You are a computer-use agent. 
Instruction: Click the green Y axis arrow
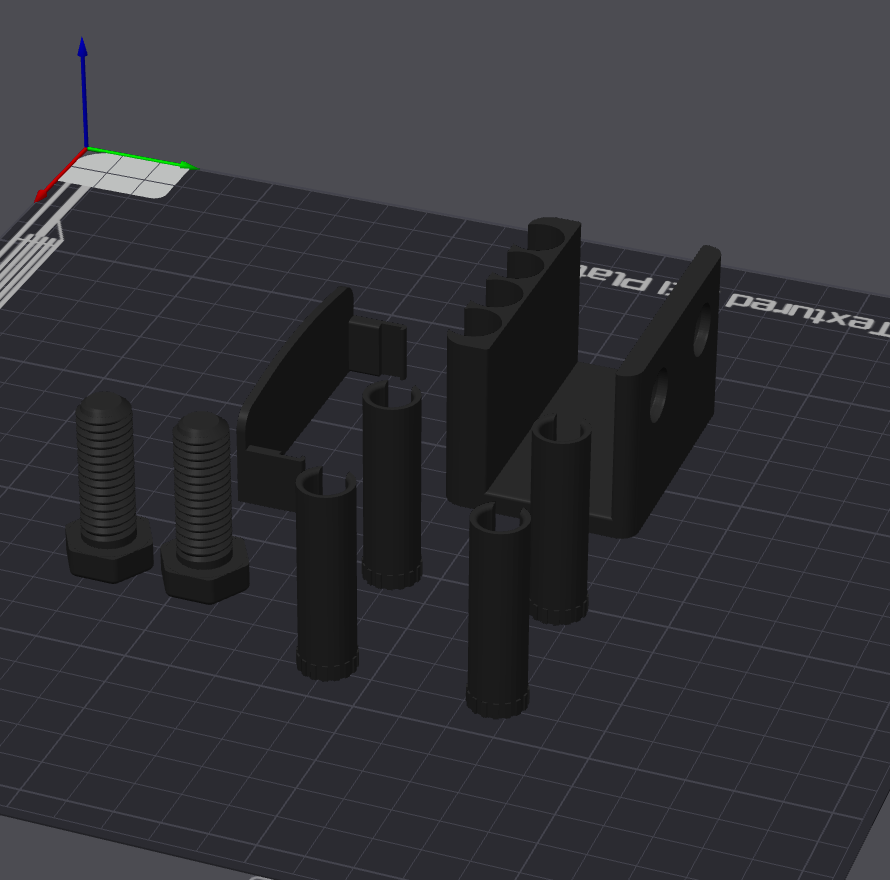coord(142,158)
